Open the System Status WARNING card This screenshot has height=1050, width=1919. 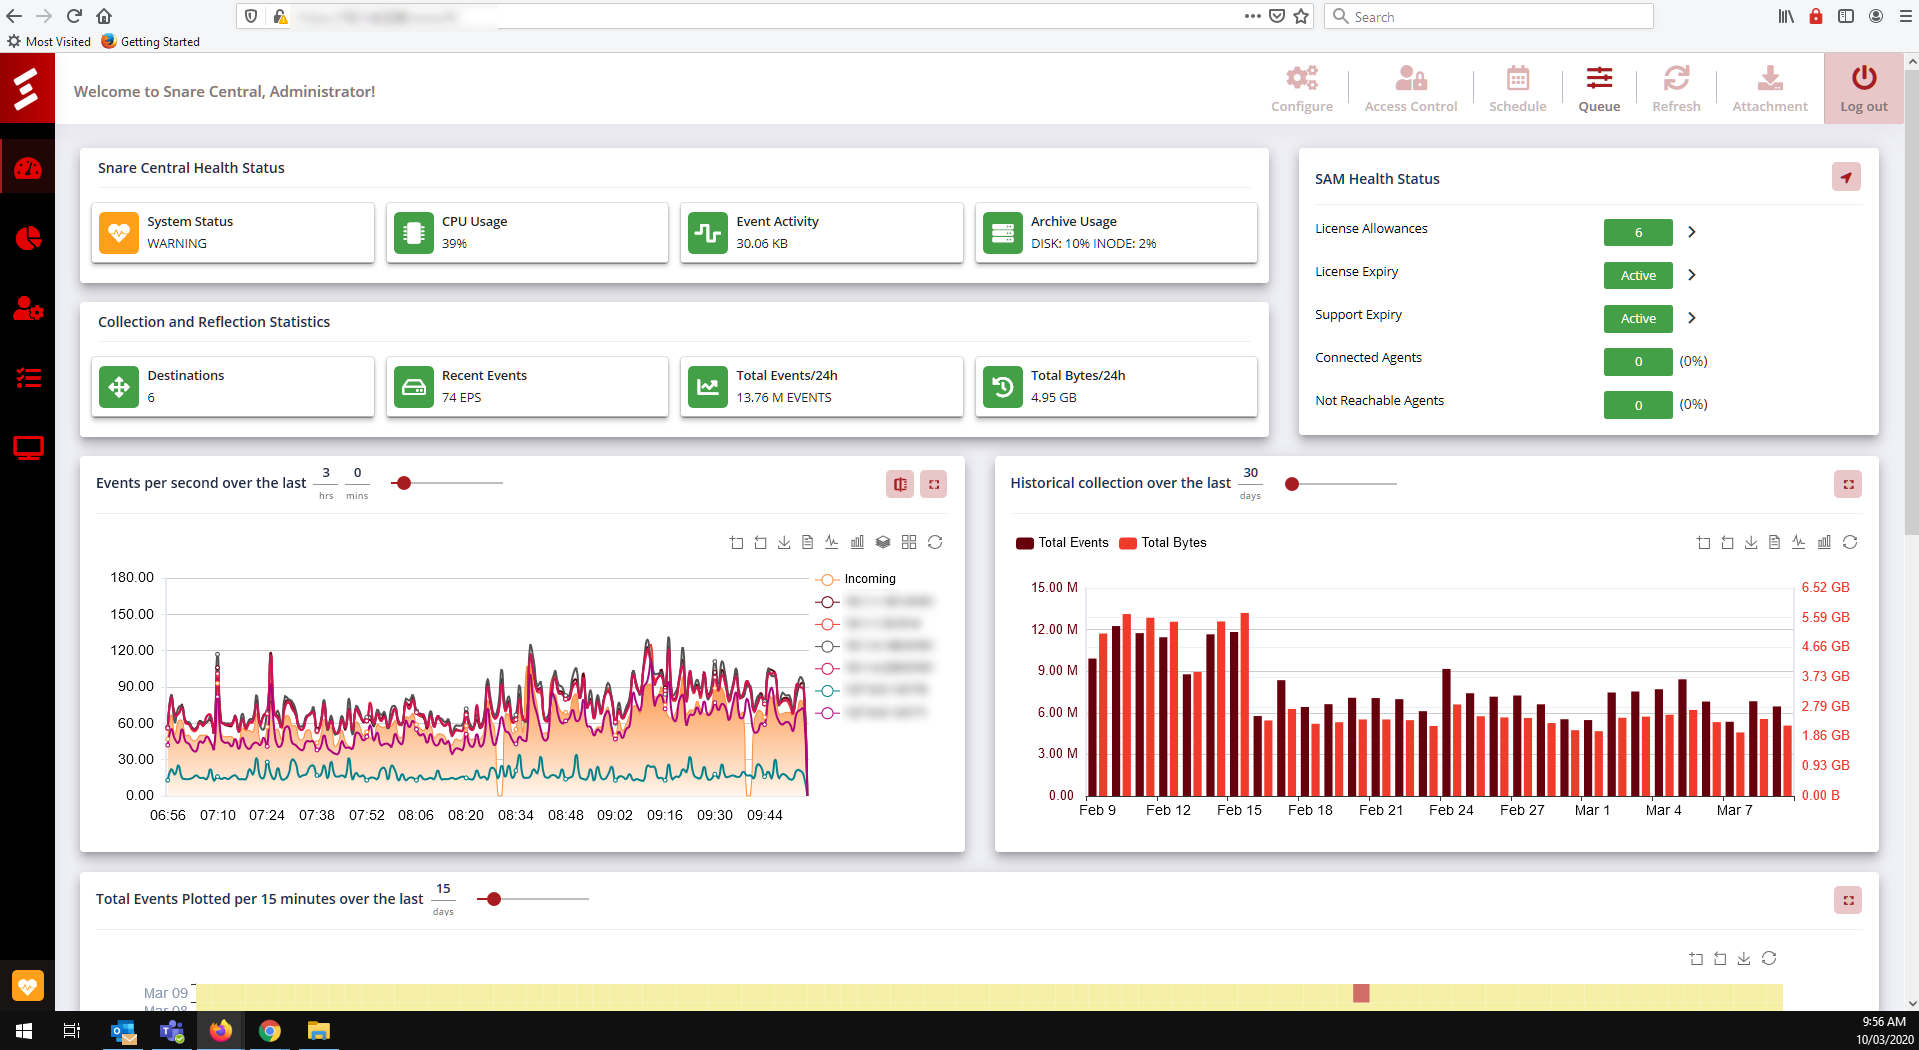pyautogui.click(x=233, y=233)
